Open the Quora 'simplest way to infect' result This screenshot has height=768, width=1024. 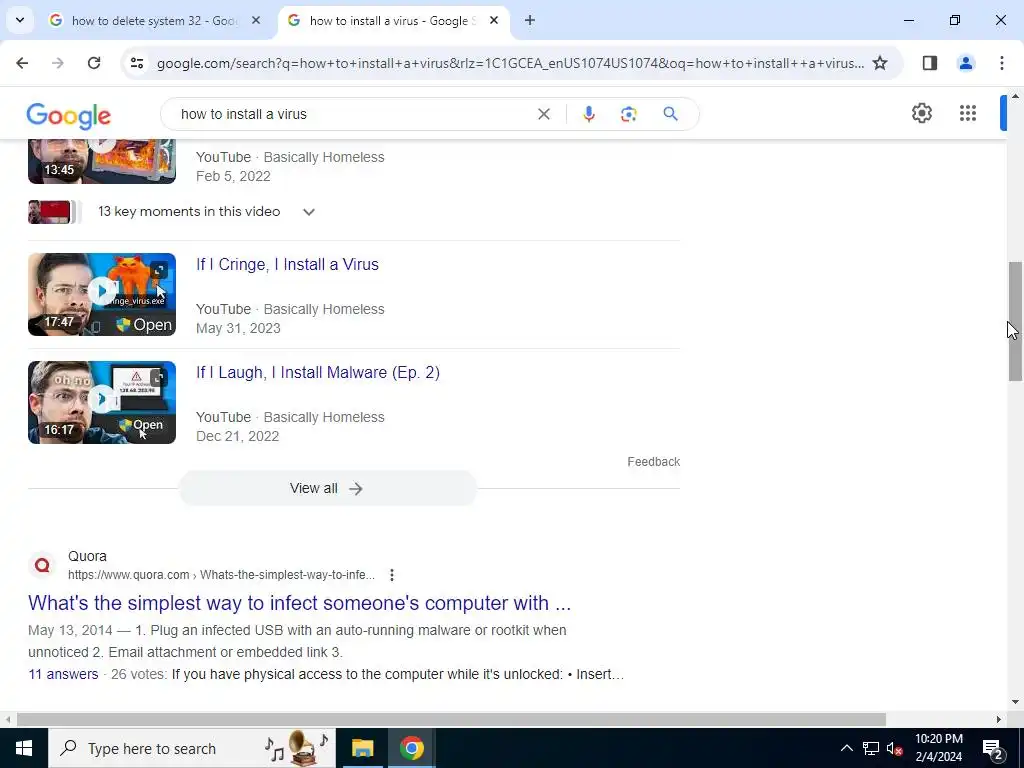[300, 603]
